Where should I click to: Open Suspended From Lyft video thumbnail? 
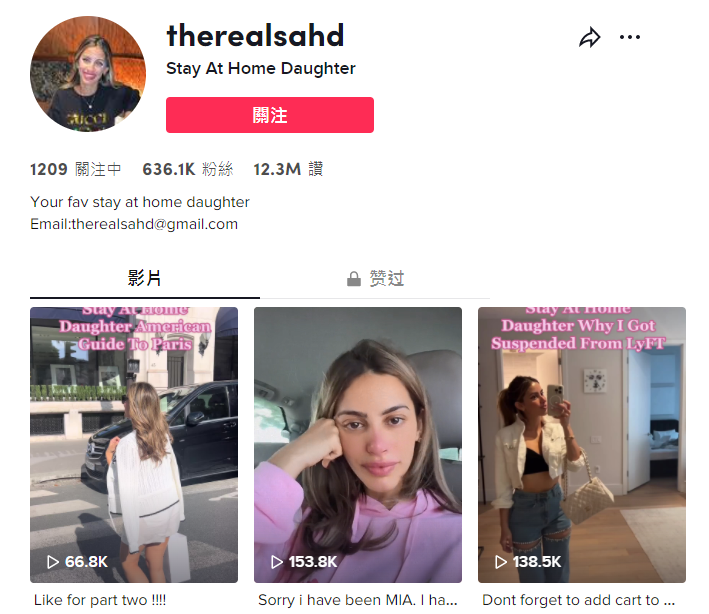(581, 445)
